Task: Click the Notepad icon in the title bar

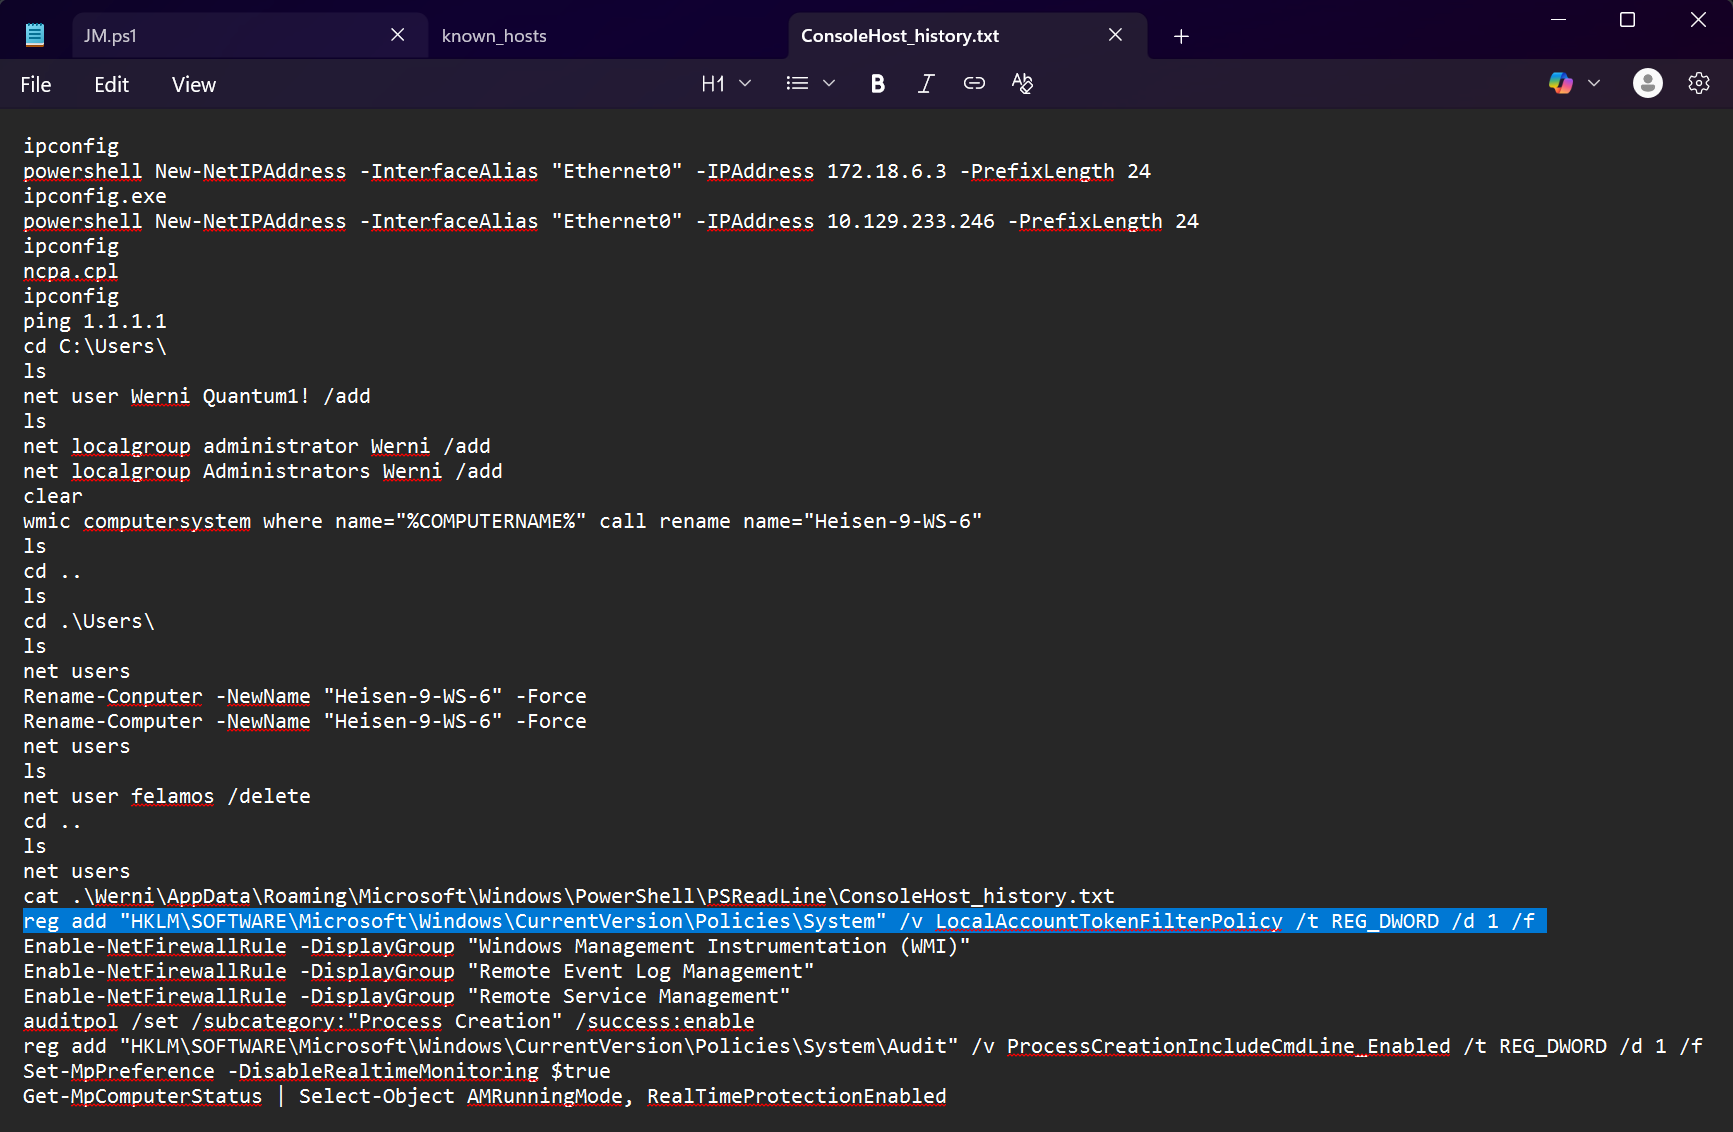Action: coord(35,33)
